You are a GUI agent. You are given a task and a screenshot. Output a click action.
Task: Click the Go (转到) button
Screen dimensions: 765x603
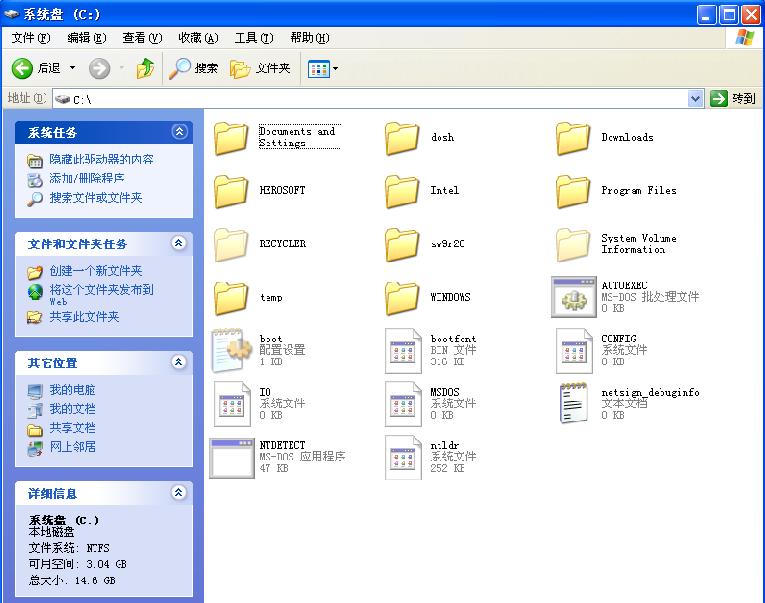733,99
